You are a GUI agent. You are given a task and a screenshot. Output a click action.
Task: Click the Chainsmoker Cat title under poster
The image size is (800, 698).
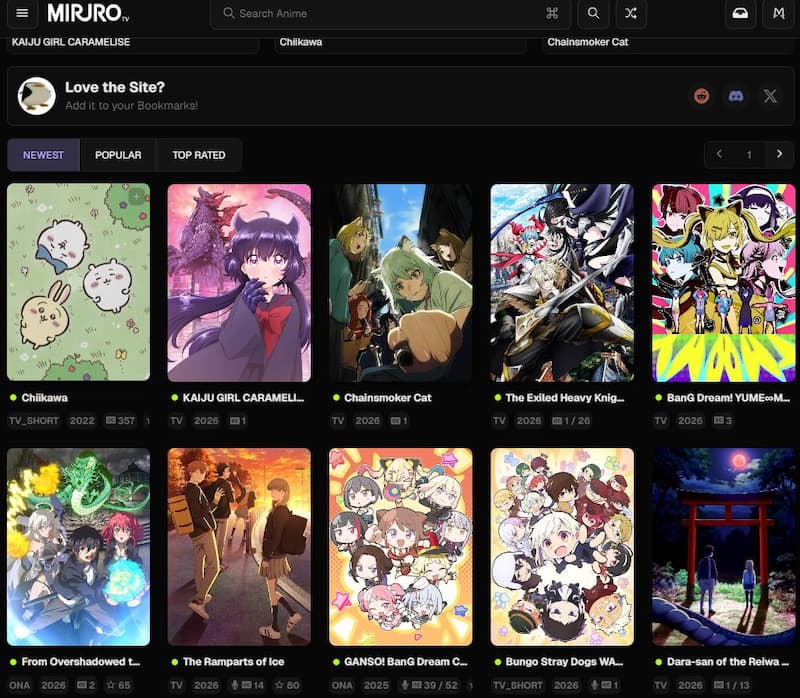(x=388, y=397)
